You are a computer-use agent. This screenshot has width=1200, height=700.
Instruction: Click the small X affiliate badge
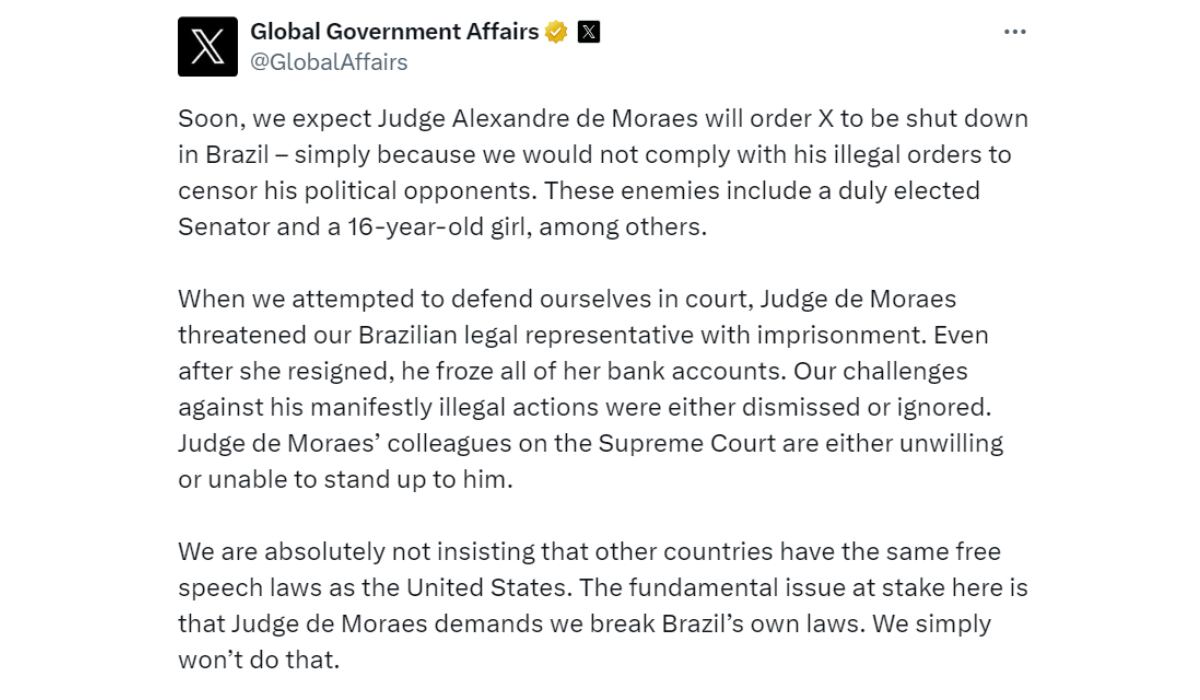click(x=589, y=32)
